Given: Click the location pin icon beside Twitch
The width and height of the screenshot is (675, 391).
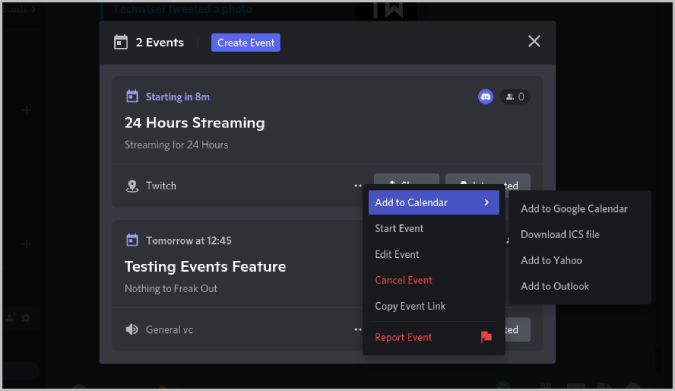Looking at the screenshot, I should click(x=132, y=186).
